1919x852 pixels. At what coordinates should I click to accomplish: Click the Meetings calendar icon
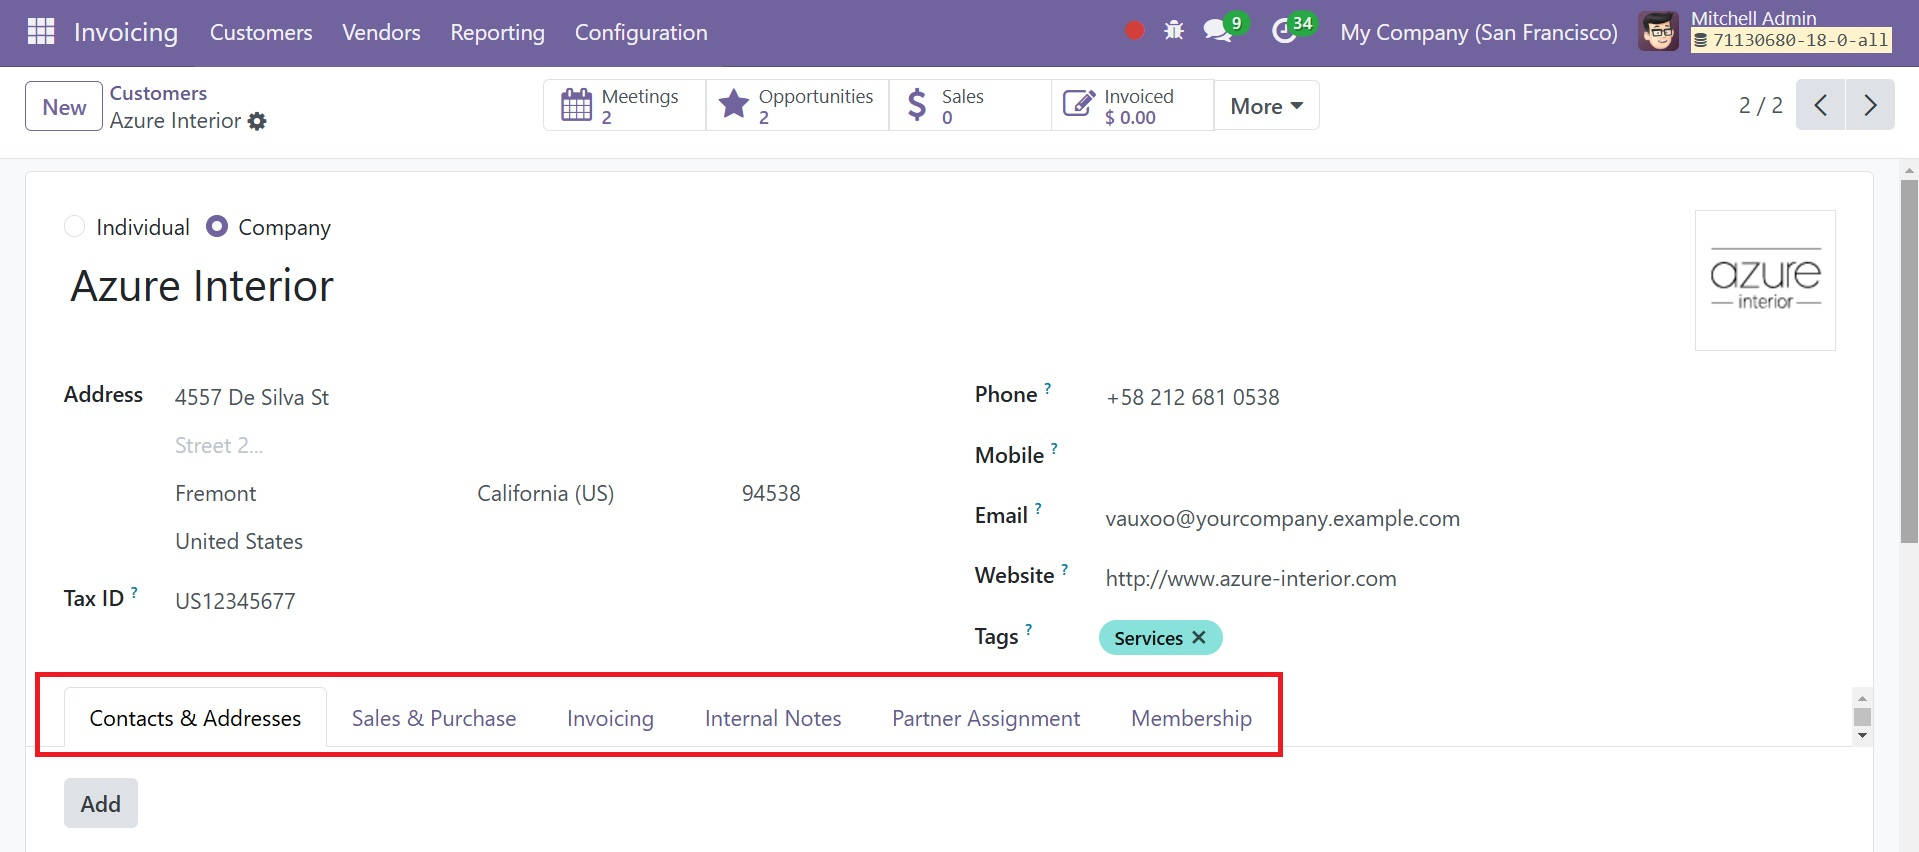(x=576, y=105)
